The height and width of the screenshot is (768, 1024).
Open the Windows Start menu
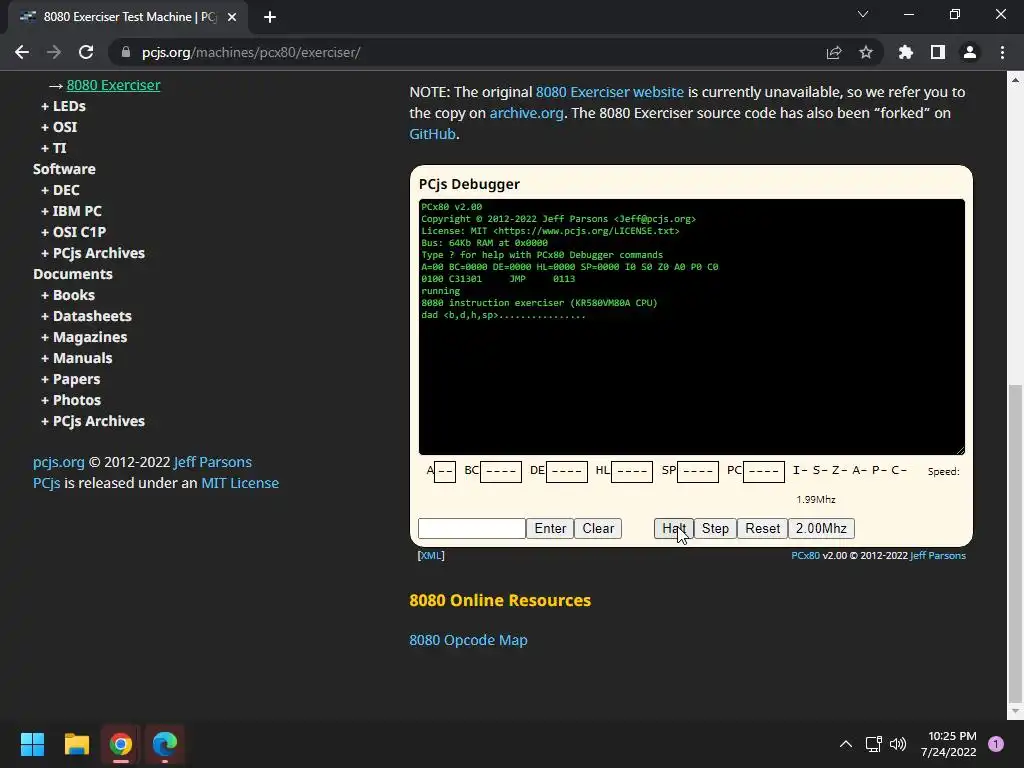(x=32, y=744)
